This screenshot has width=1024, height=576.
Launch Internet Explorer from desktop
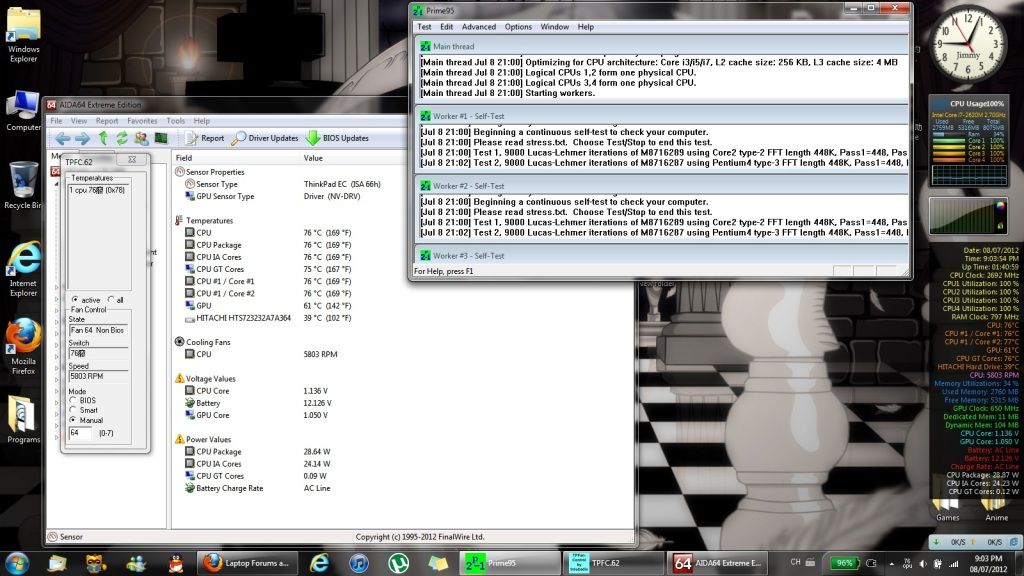pyautogui.click(x=24, y=270)
